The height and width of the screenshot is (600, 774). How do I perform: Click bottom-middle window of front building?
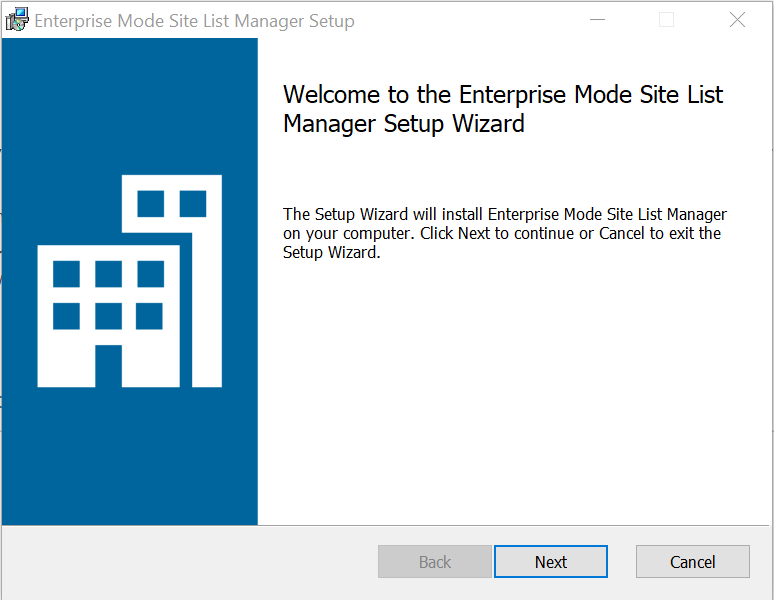[x=108, y=316]
